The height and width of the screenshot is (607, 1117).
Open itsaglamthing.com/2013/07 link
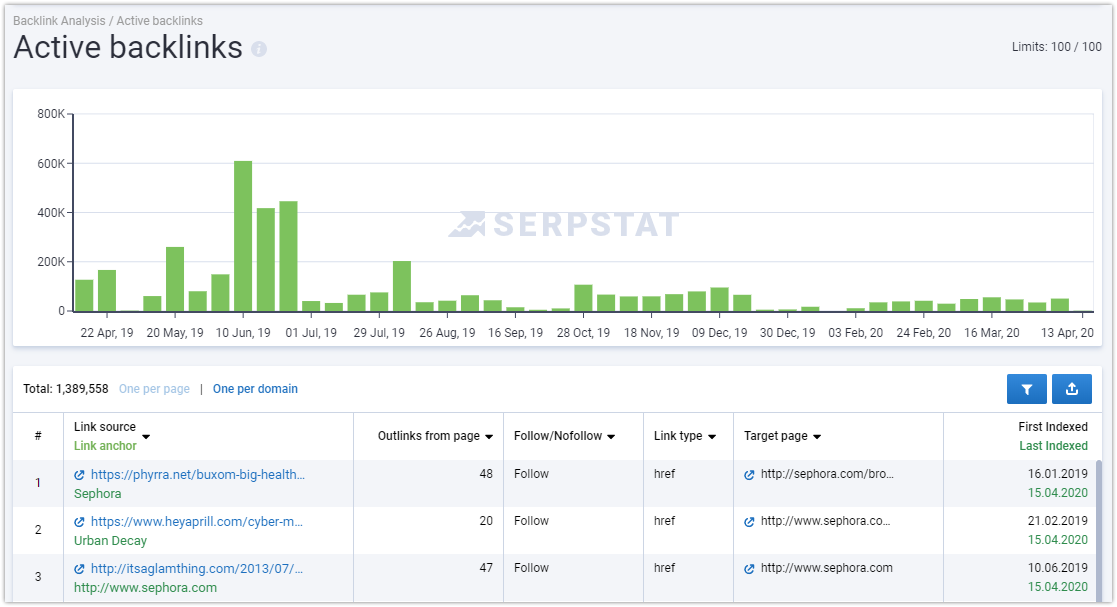pos(197,569)
